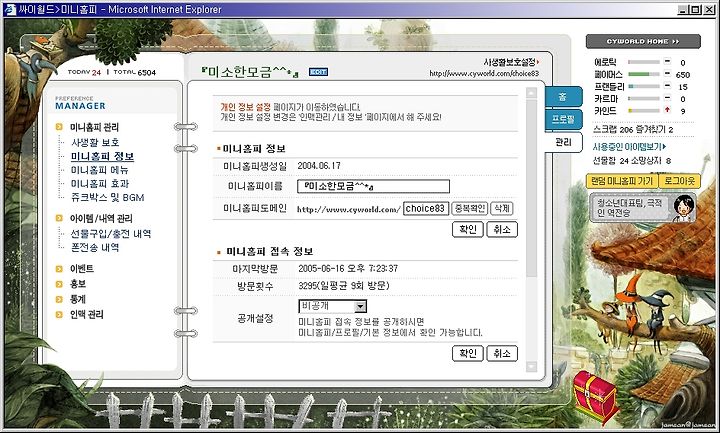720x433 pixels.
Task: Click the bullet icon next to 홍보
Action: tap(59, 284)
